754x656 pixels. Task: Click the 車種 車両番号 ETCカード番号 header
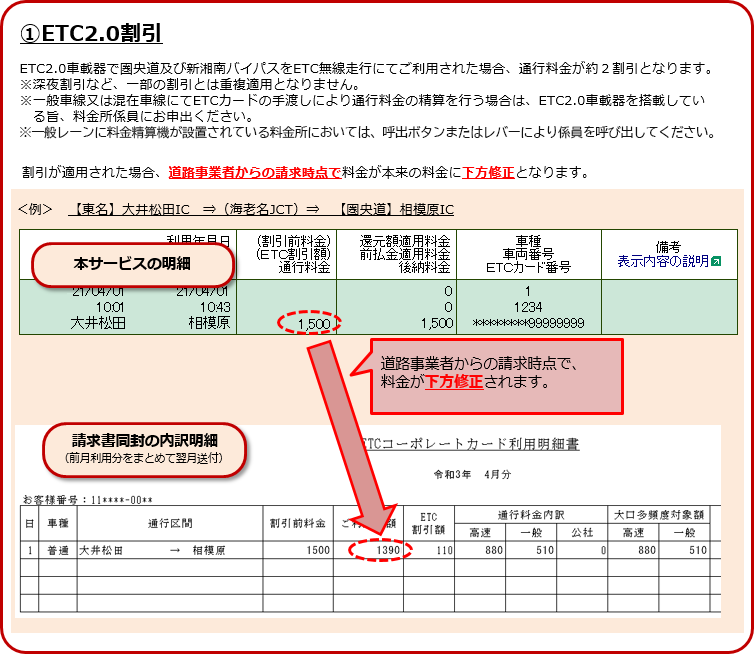click(x=528, y=254)
